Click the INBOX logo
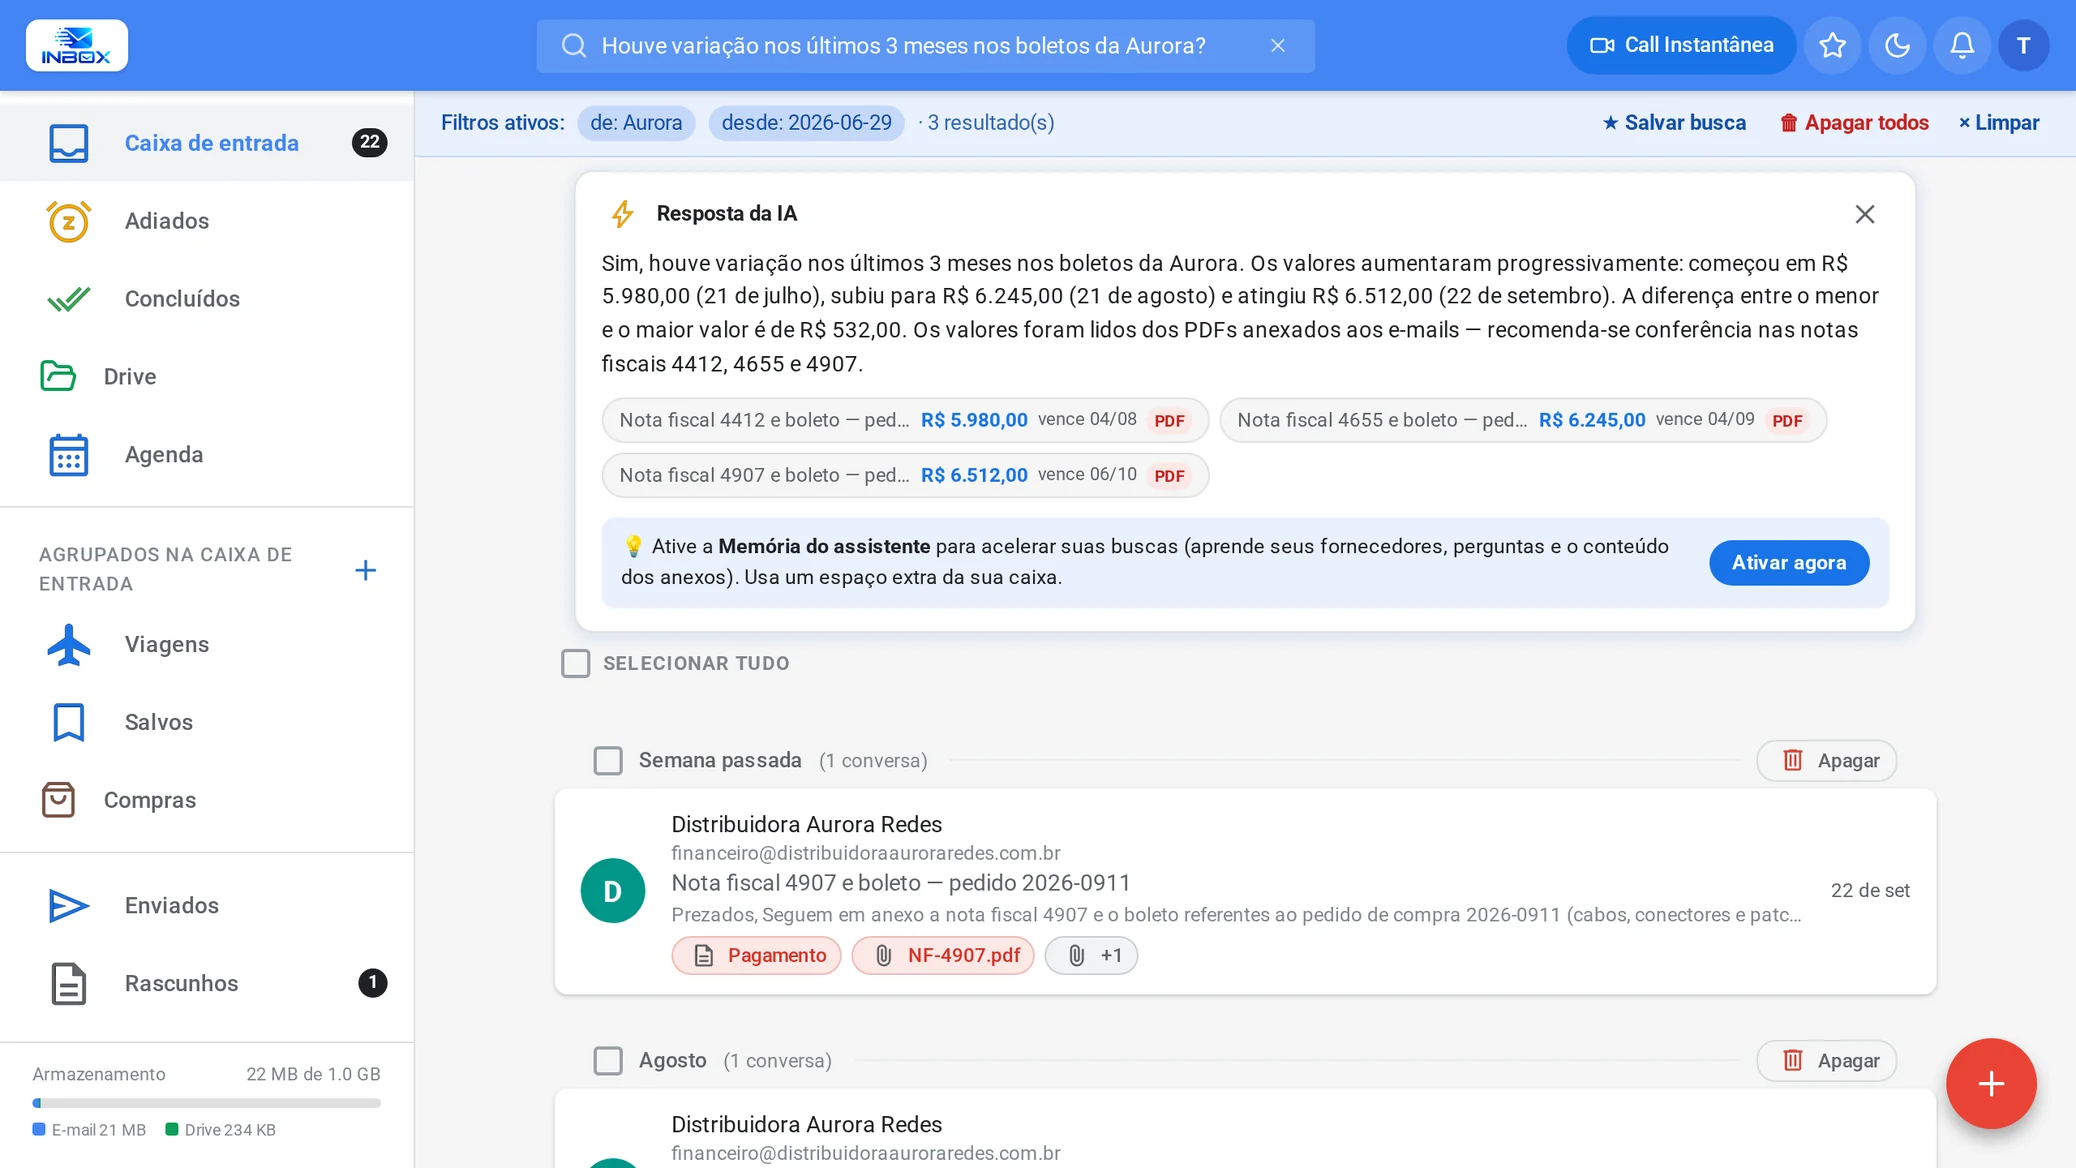The image size is (2076, 1168). point(77,45)
